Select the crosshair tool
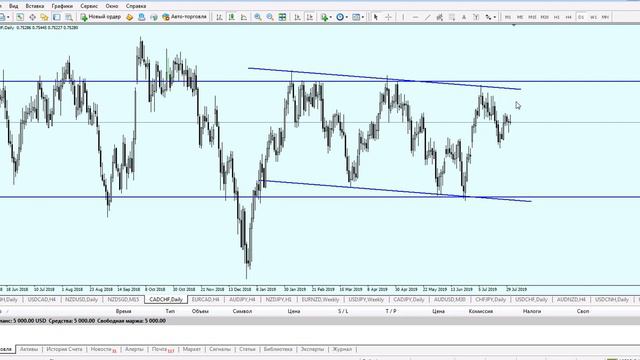This screenshot has width=640, height=360. pyautogui.click(x=388, y=17)
